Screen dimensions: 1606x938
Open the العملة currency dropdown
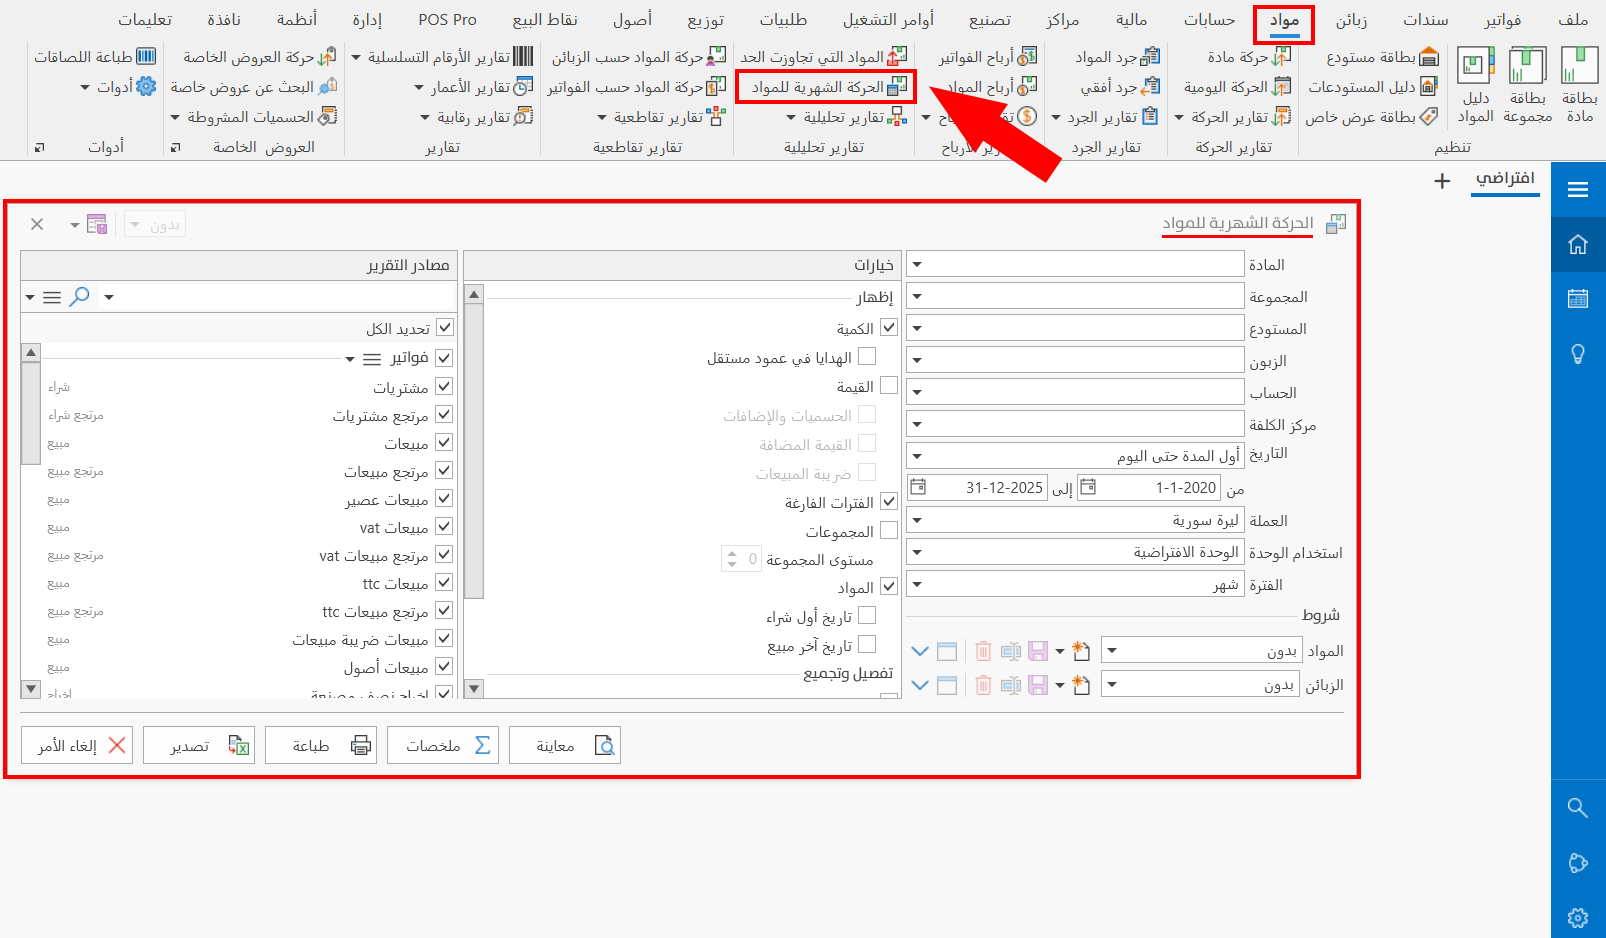click(x=918, y=519)
